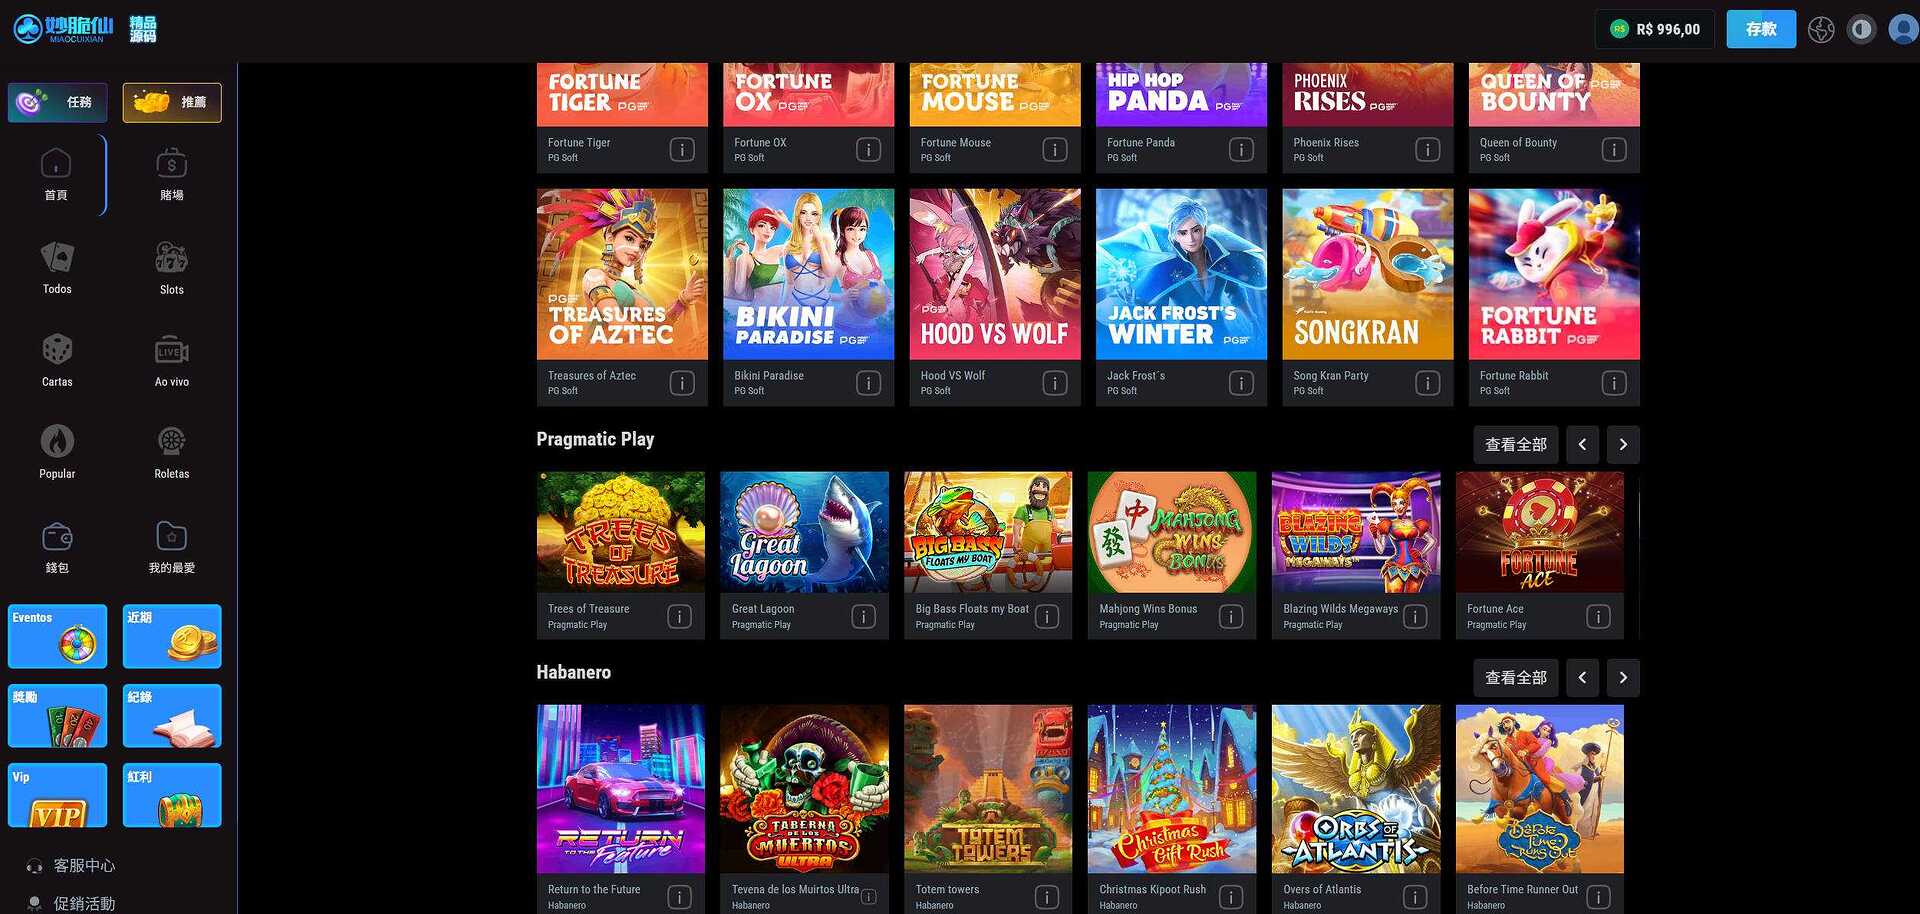Switch to the 推薦 tab
The image size is (1920, 914).
tap(172, 102)
